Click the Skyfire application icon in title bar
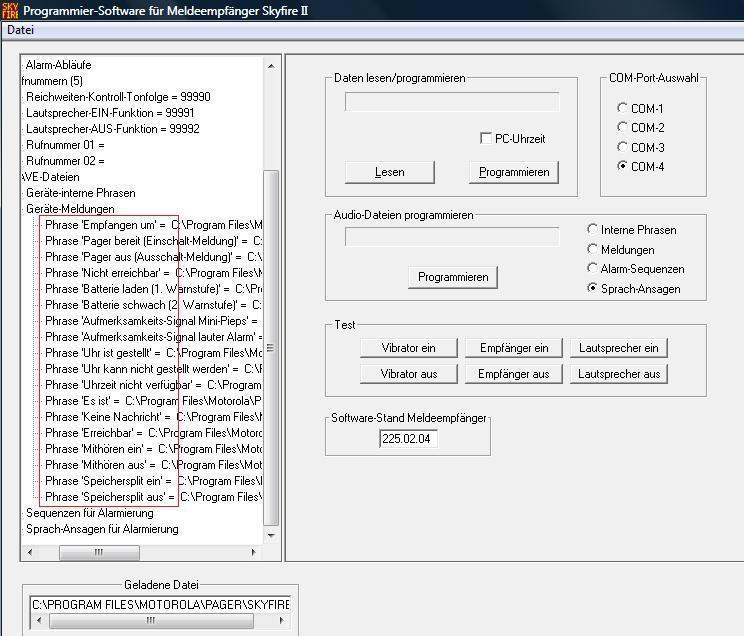Screen dimensions: 744x636 click(x=10, y=10)
